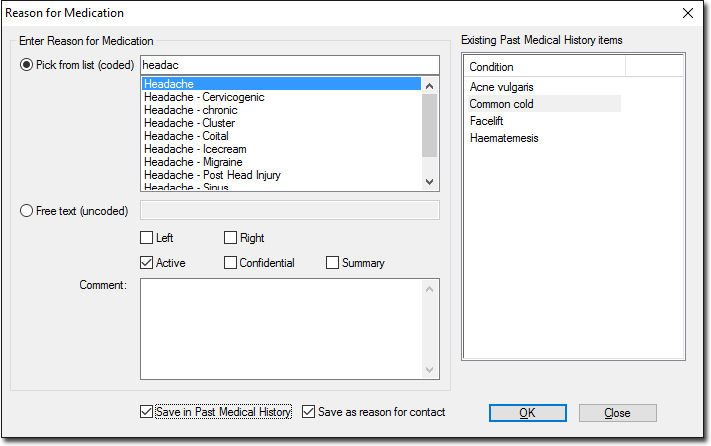Tick the Left checkbox
The width and height of the screenshot is (711, 446).
(147, 238)
